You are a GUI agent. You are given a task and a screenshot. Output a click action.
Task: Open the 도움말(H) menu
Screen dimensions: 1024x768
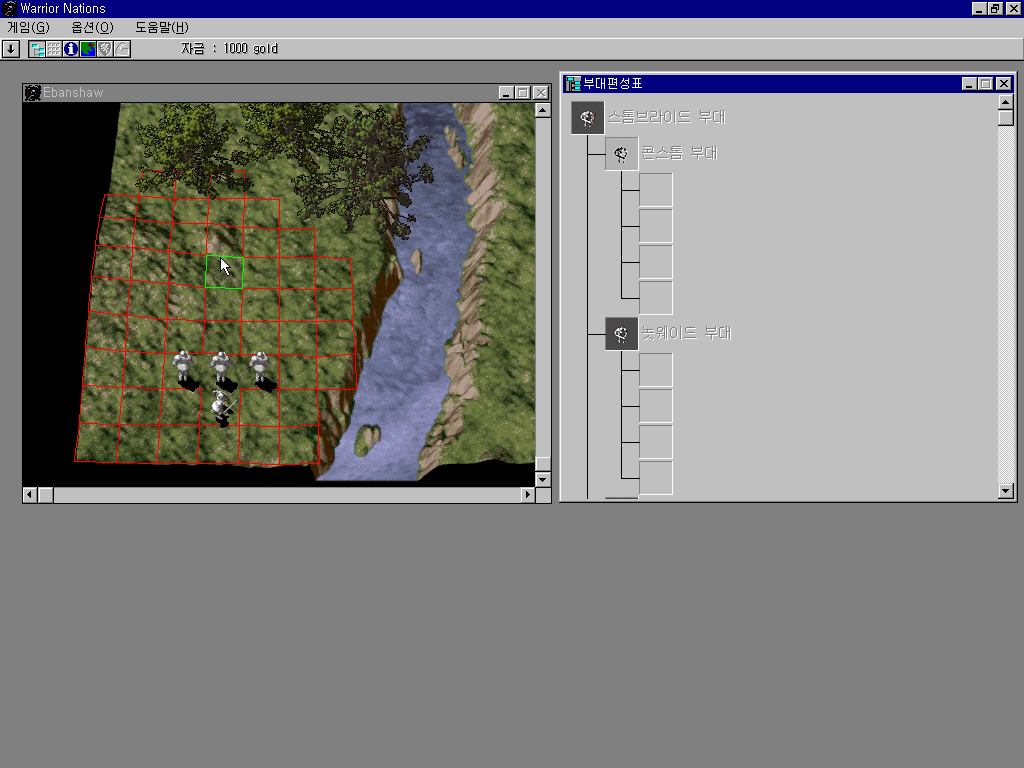coord(162,27)
